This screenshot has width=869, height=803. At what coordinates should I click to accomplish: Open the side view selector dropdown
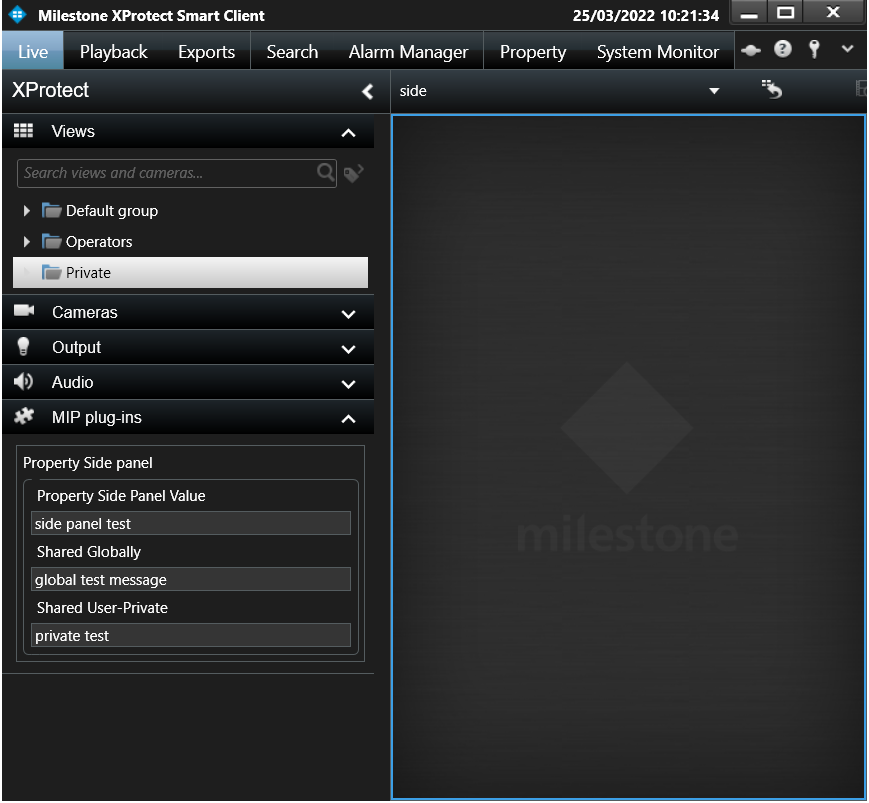[714, 91]
